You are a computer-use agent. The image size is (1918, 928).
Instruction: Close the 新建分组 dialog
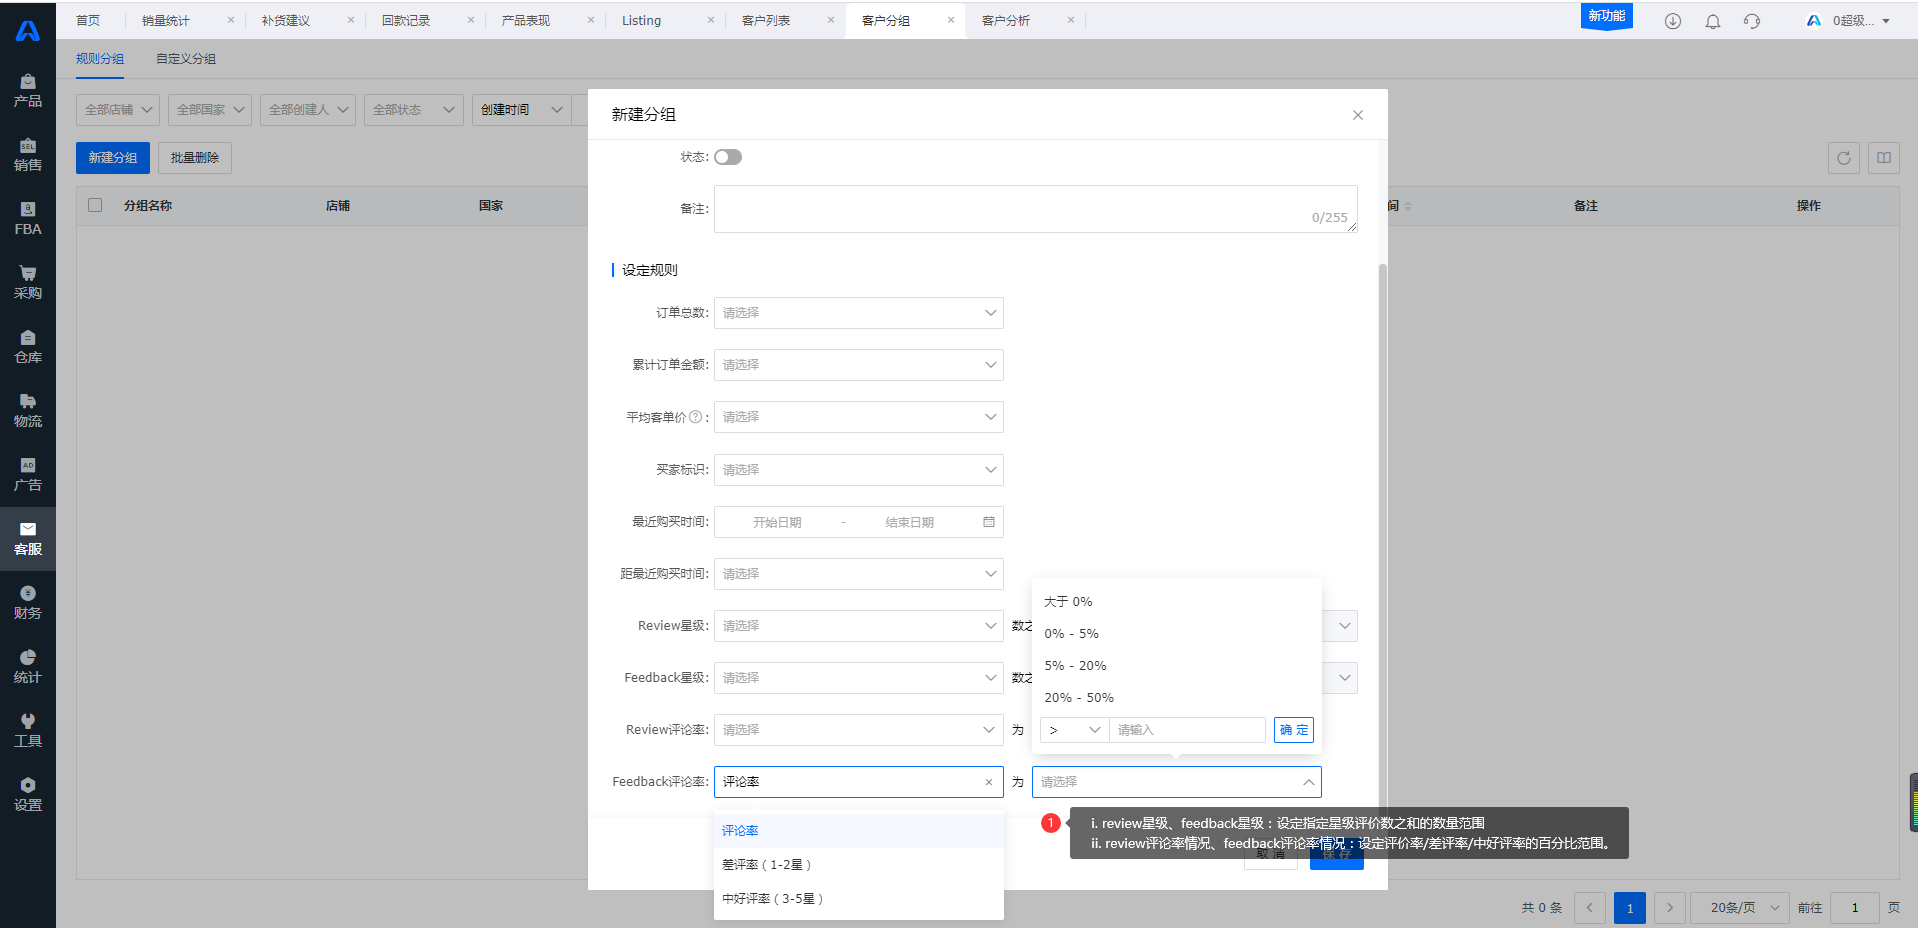1358,115
